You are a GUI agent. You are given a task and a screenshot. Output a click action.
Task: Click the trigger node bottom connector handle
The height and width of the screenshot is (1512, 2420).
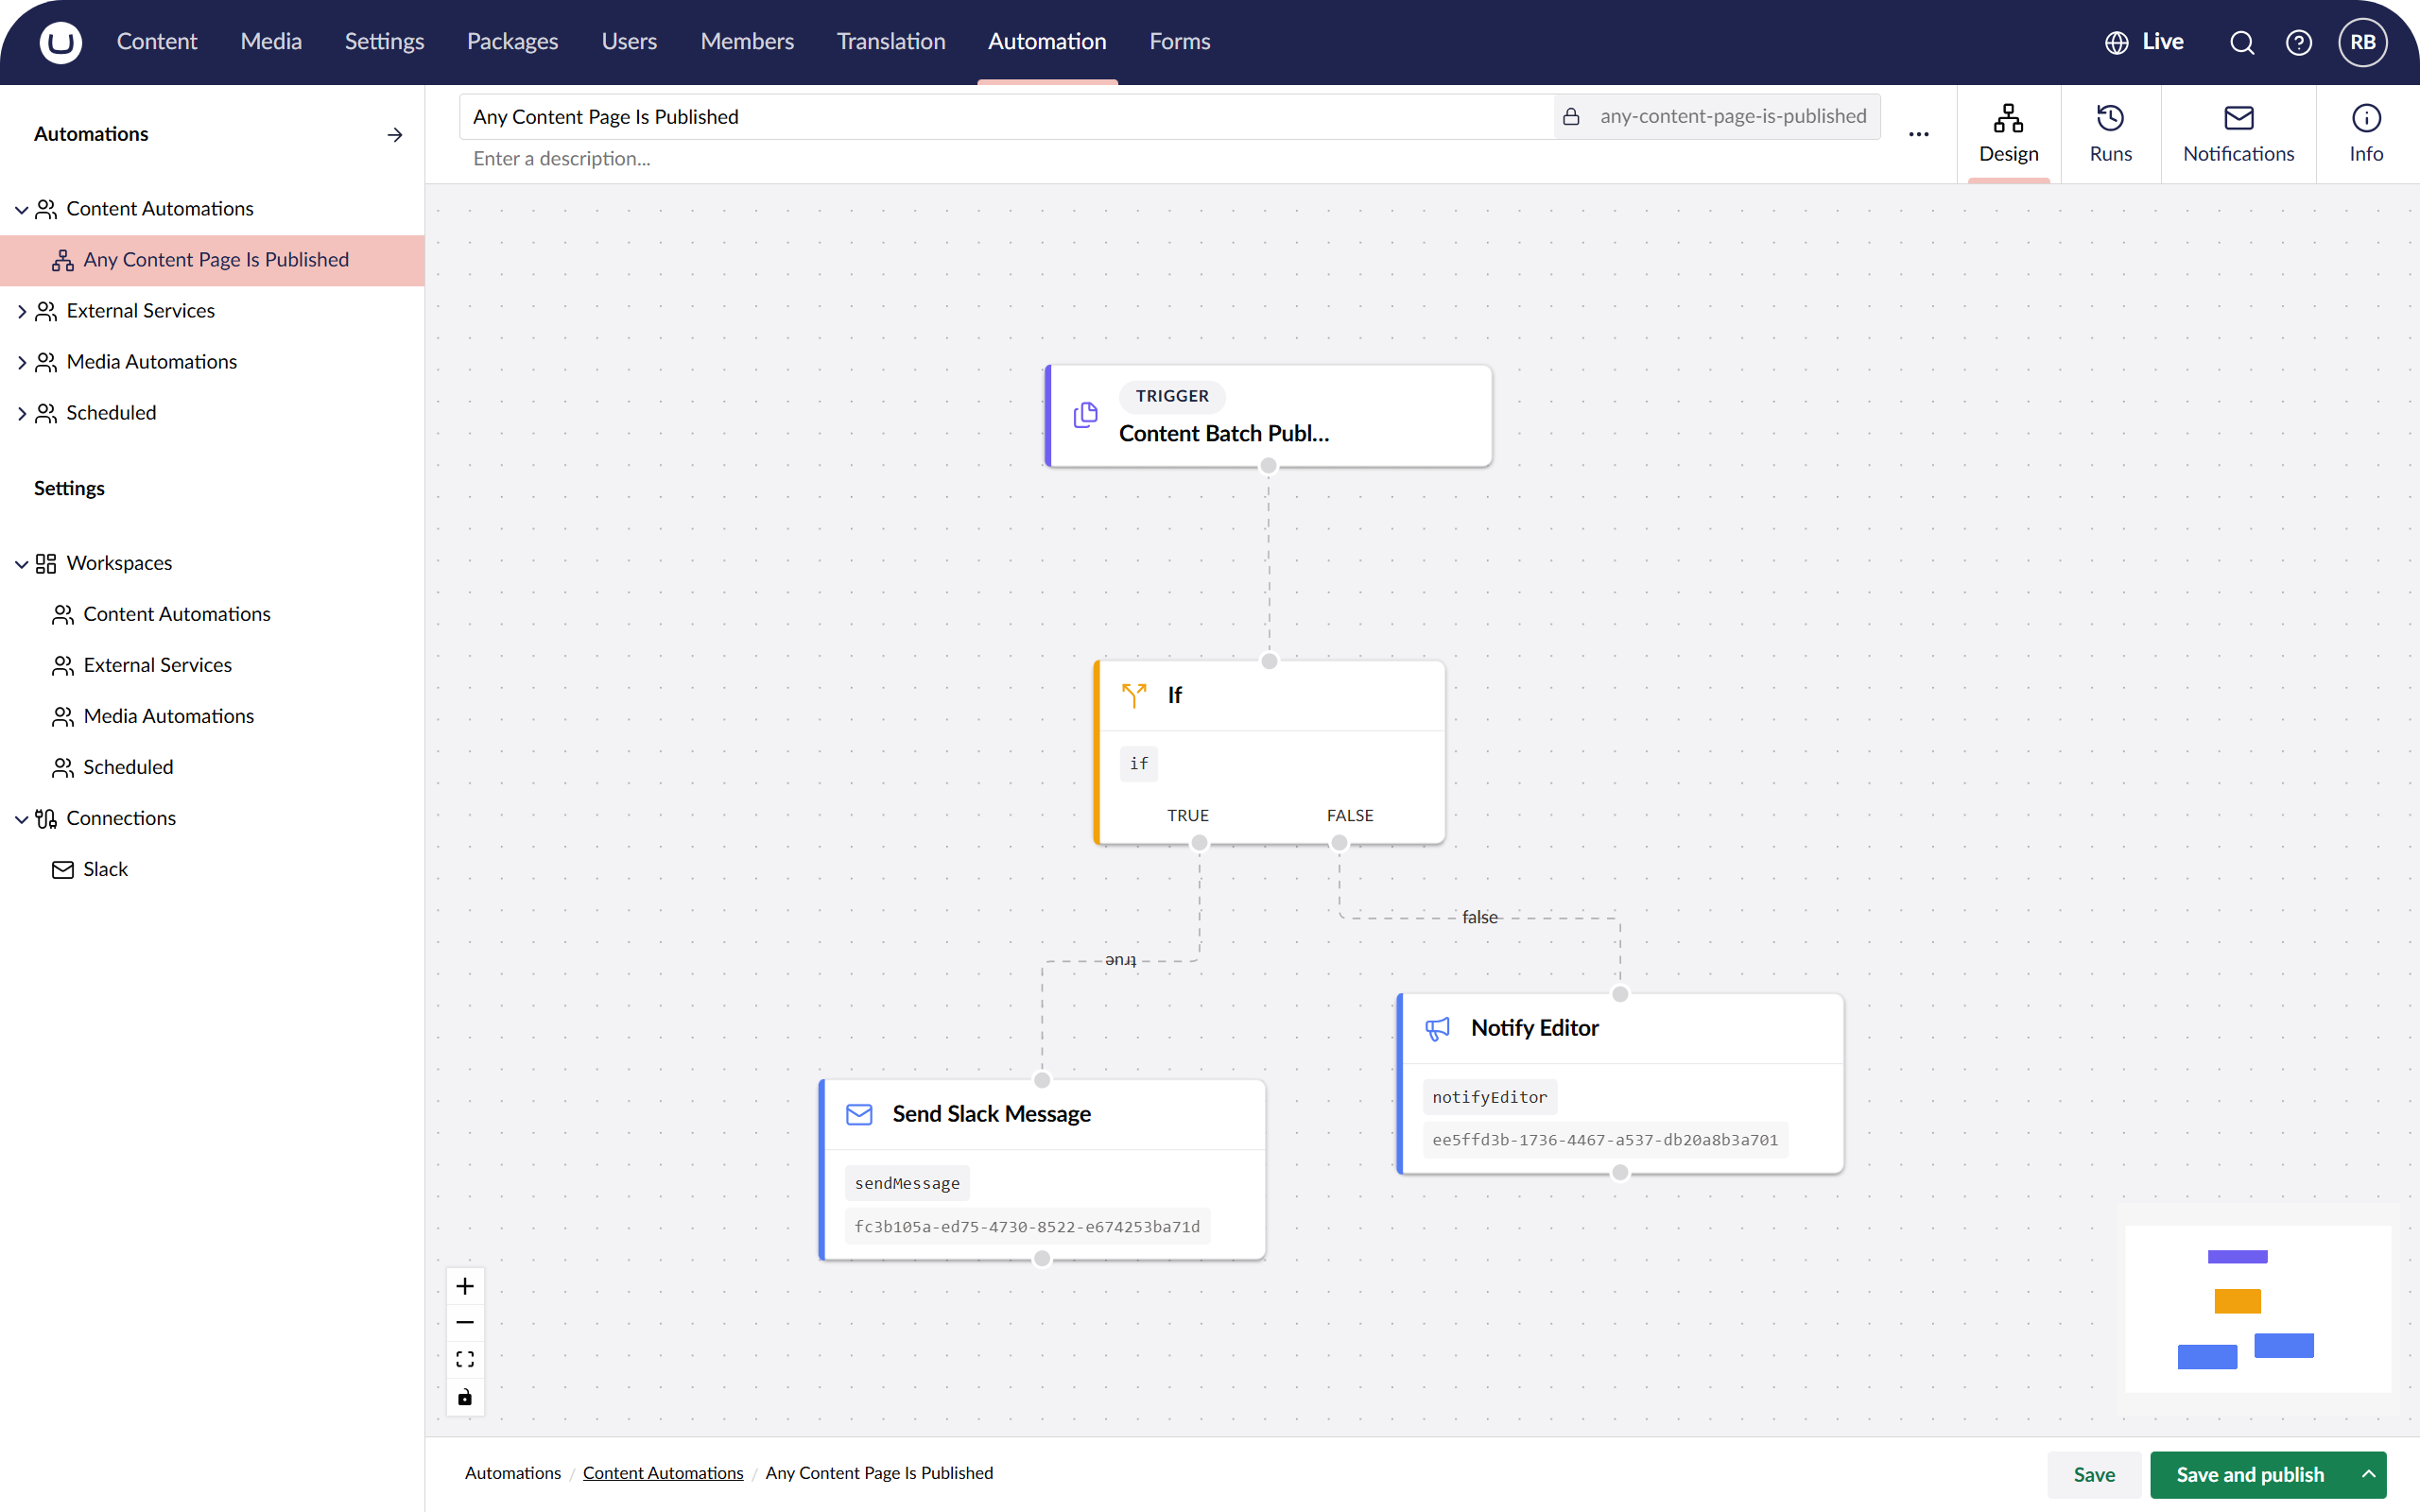(1268, 466)
